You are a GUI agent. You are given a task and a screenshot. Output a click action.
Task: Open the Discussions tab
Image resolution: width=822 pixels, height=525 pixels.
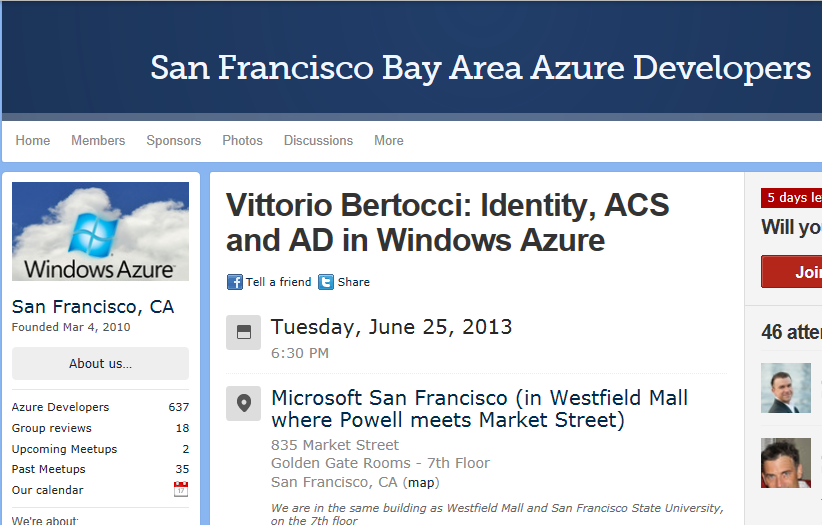(x=318, y=141)
